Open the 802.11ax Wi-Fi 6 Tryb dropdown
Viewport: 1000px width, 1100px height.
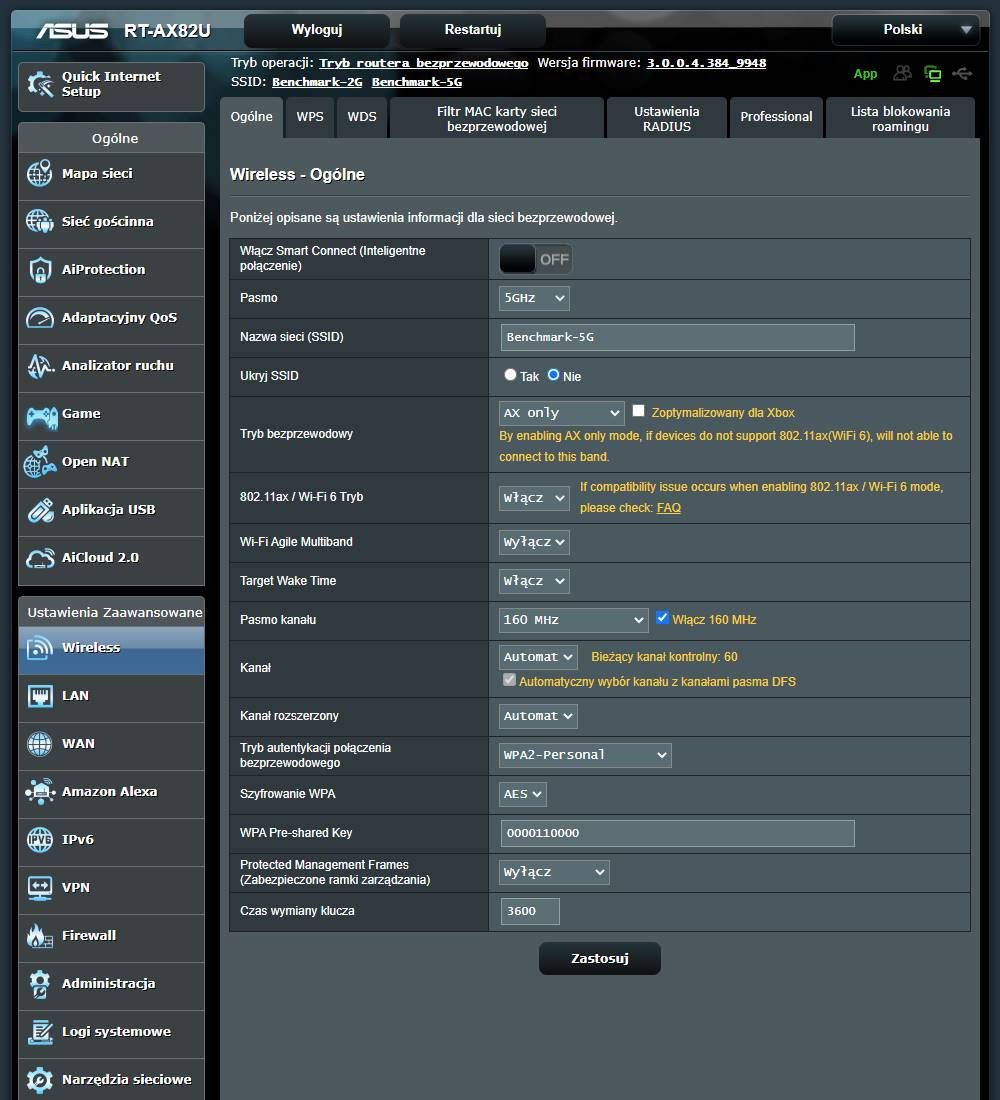[x=534, y=498]
